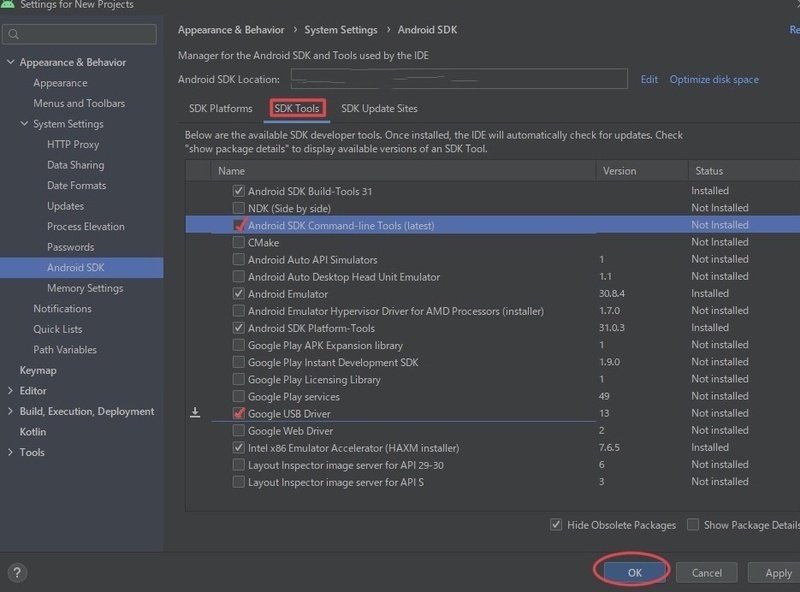The width and height of the screenshot is (800, 592).
Task: Click System Settings in breadcrumb
Action: click(x=341, y=30)
